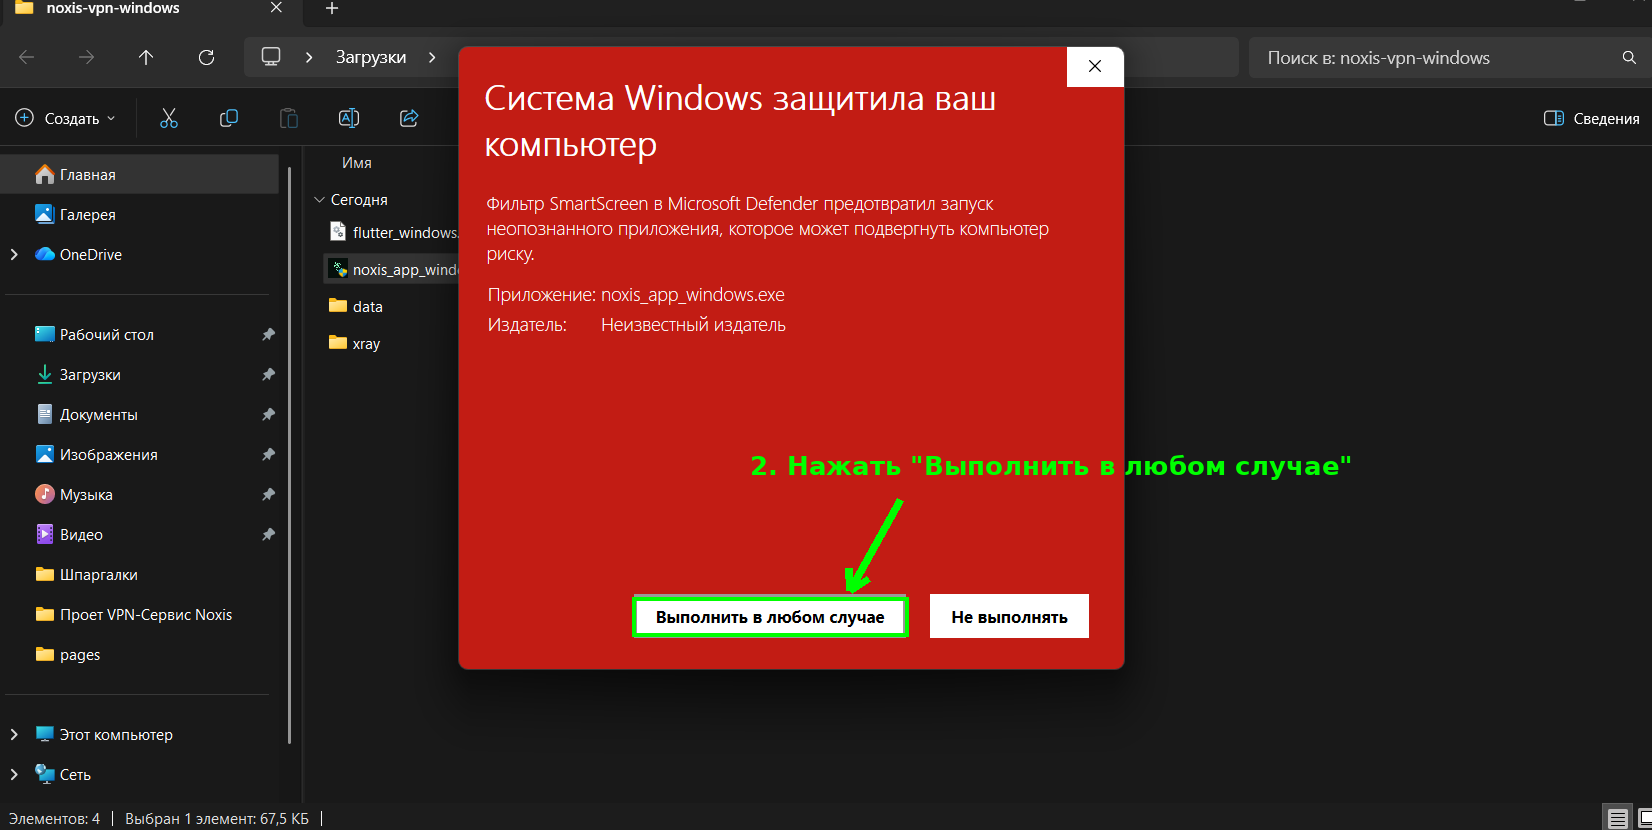Screen dimensions: 1652x830
Task: Click pin icon next to Рабочий стол
Action: point(268,334)
